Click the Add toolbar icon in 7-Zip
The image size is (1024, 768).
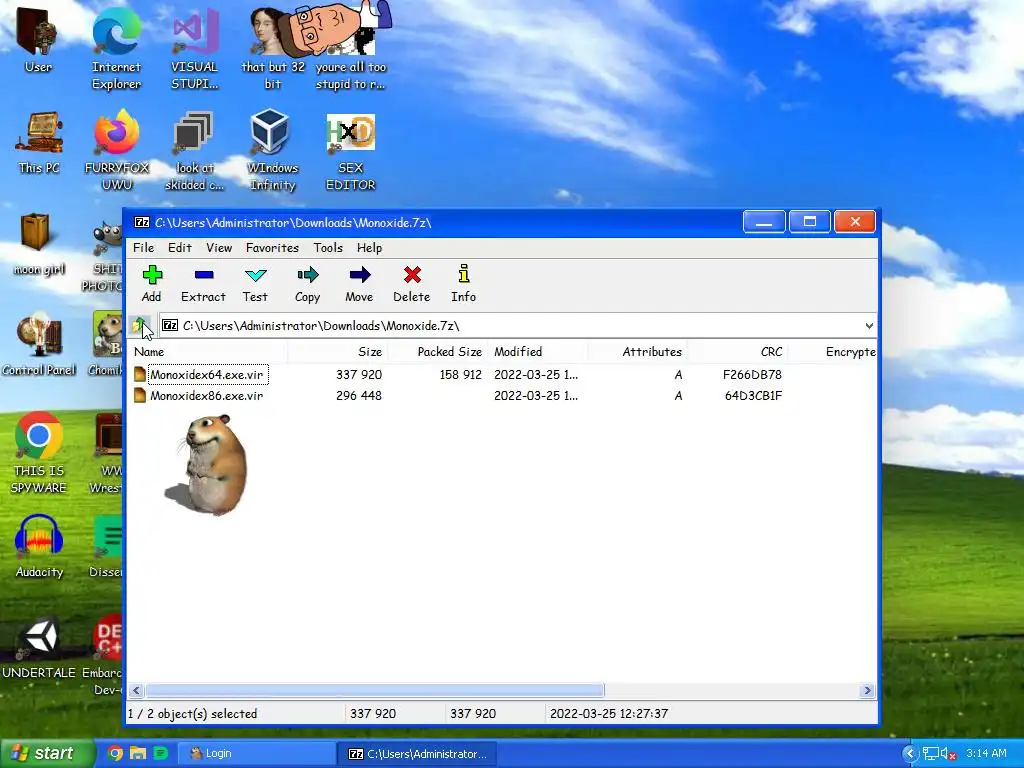152,283
